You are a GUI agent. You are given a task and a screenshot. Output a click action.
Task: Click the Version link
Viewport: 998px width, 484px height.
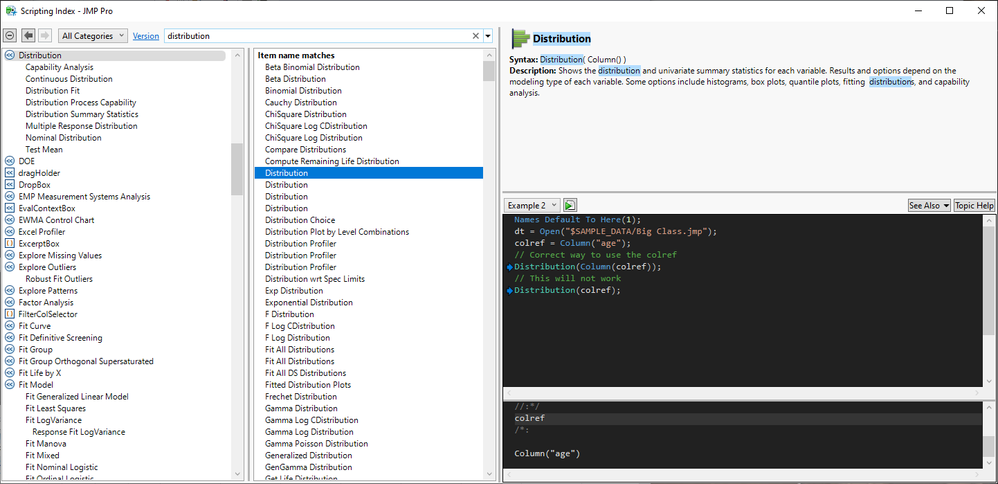click(146, 36)
